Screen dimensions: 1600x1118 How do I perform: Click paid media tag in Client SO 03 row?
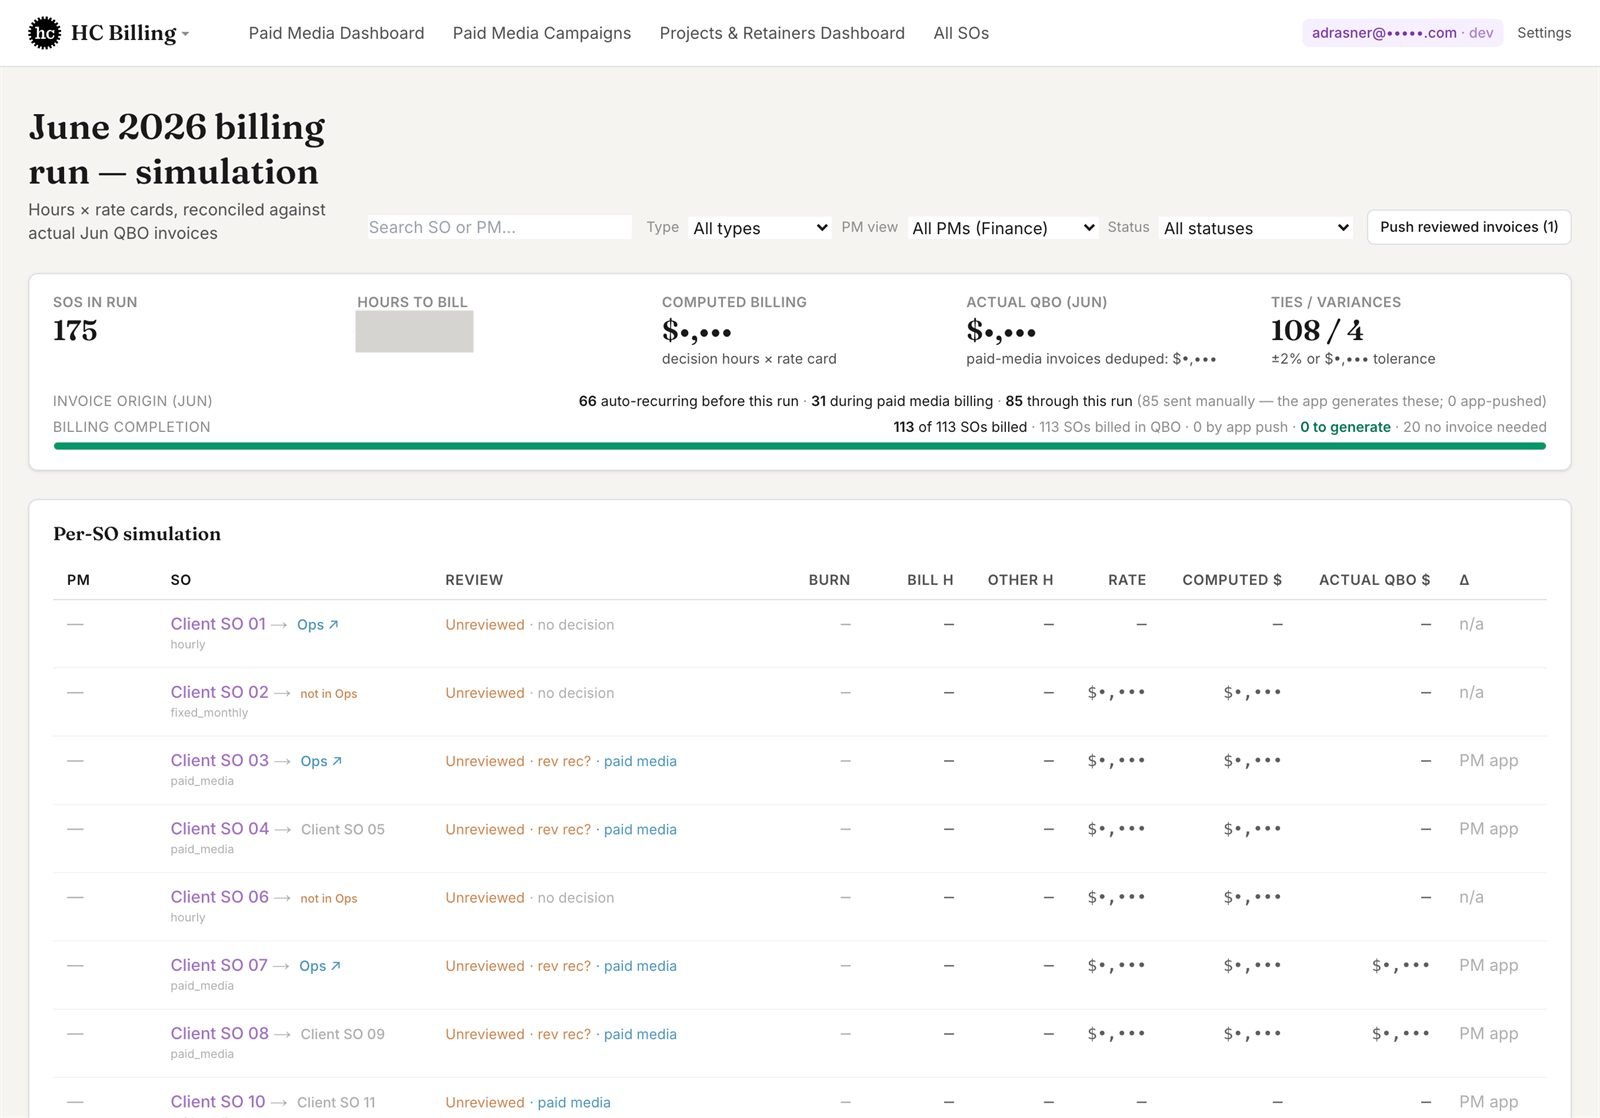click(x=640, y=761)
